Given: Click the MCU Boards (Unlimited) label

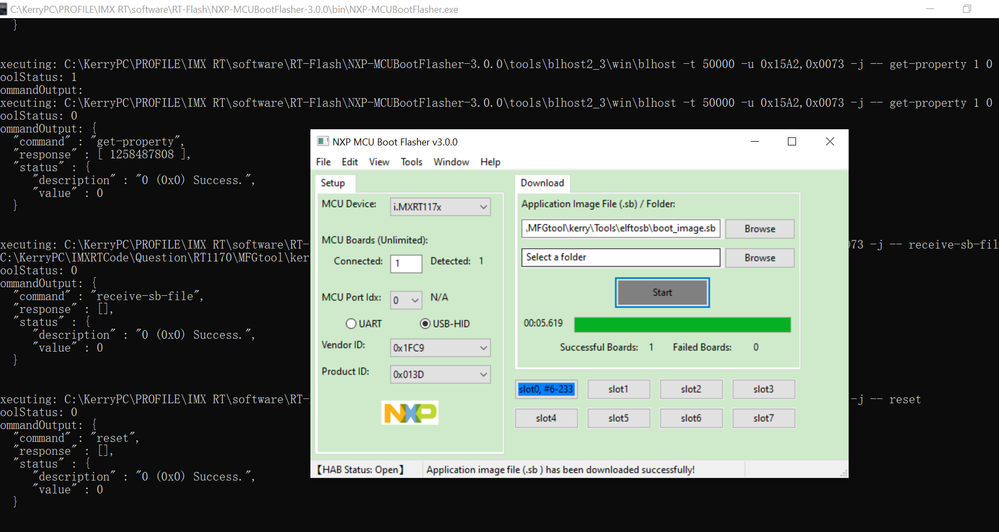Looking at the screenshot, I should (x=375, y=240).
